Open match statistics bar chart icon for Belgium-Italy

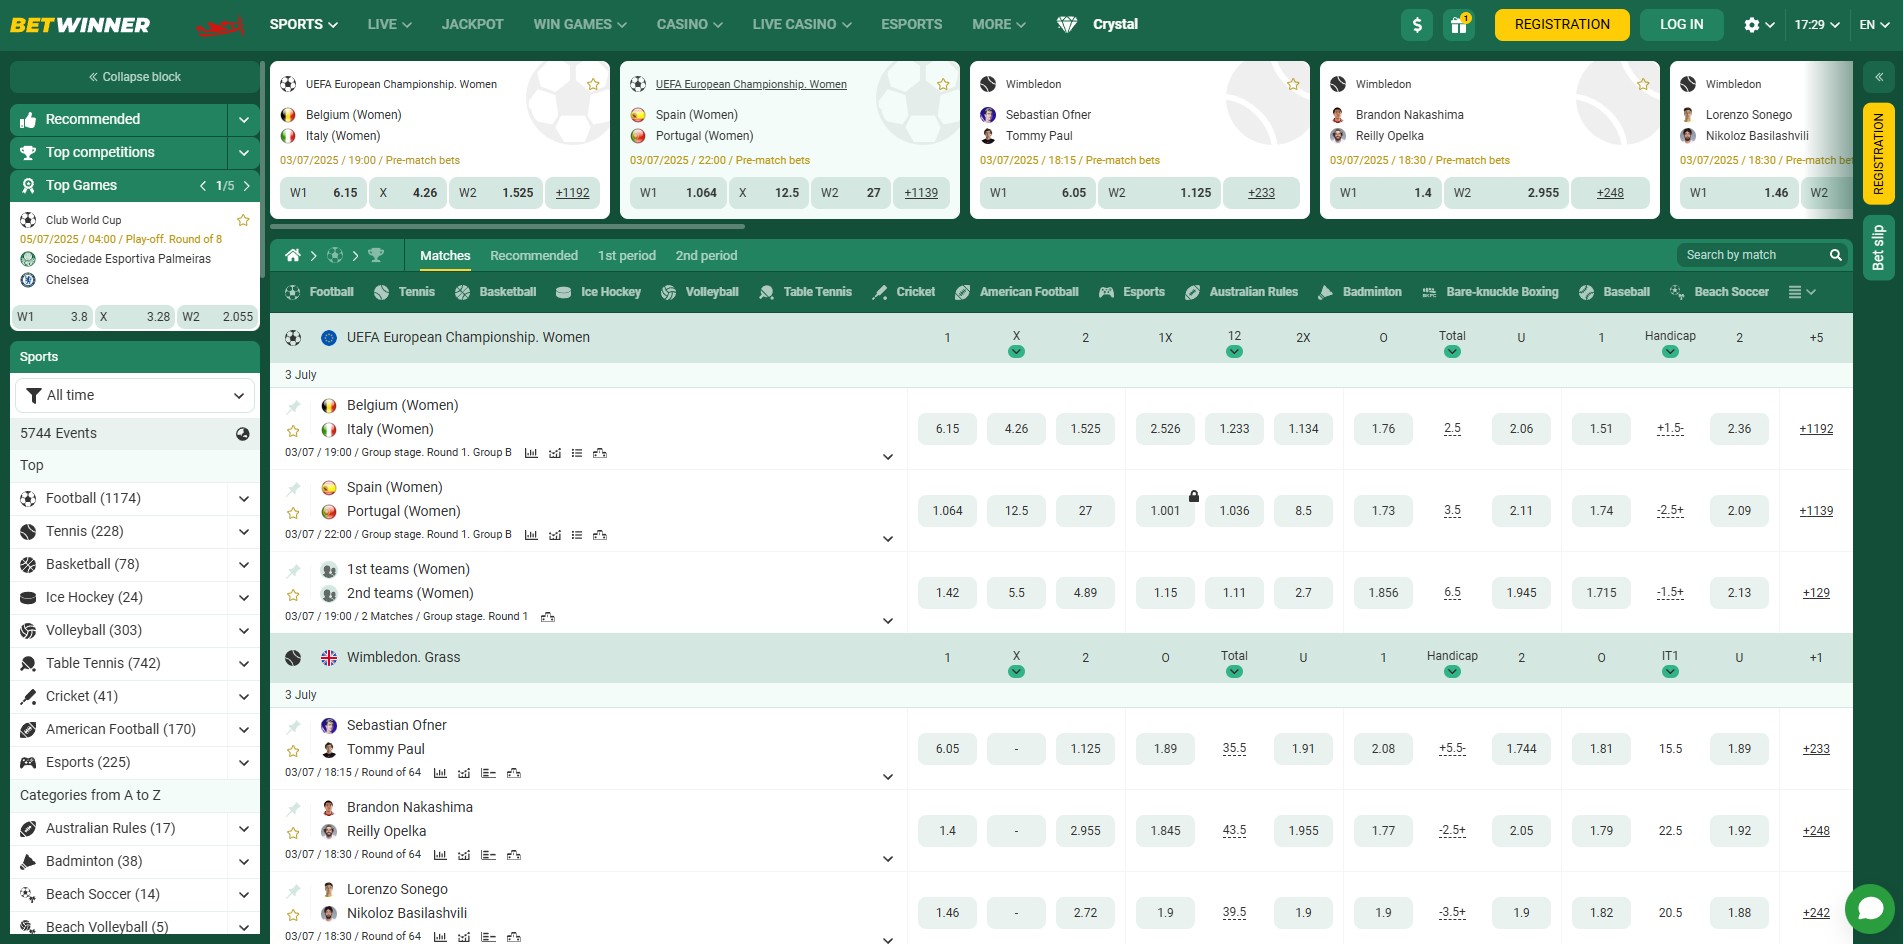[531, 452]
